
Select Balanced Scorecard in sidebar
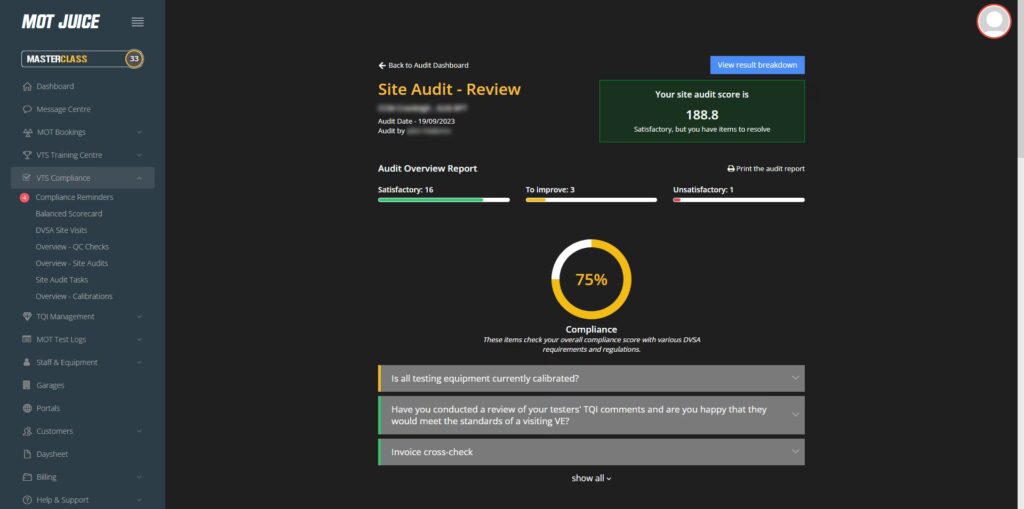coord(69,214)
